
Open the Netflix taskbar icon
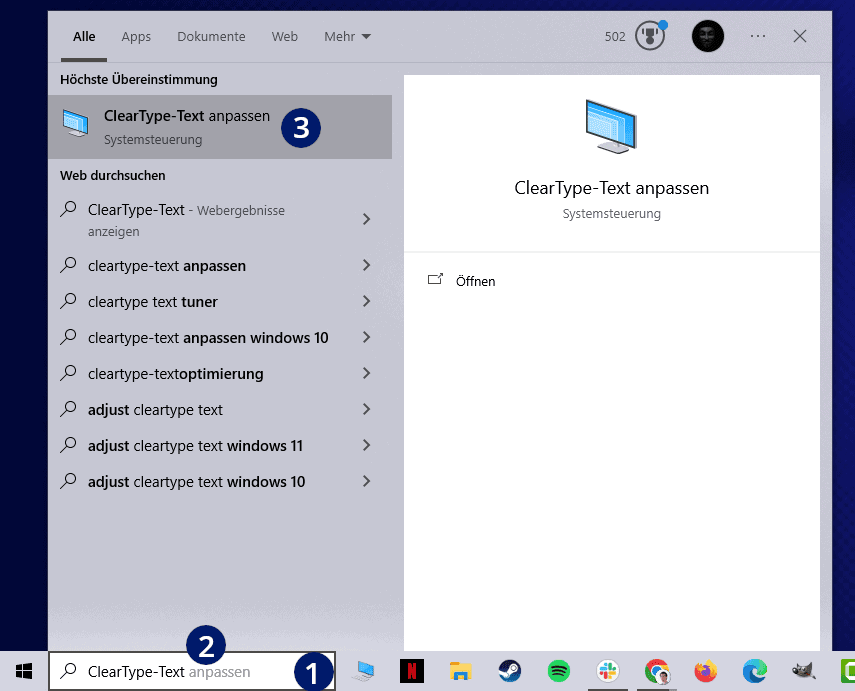(x=412, y=671)
